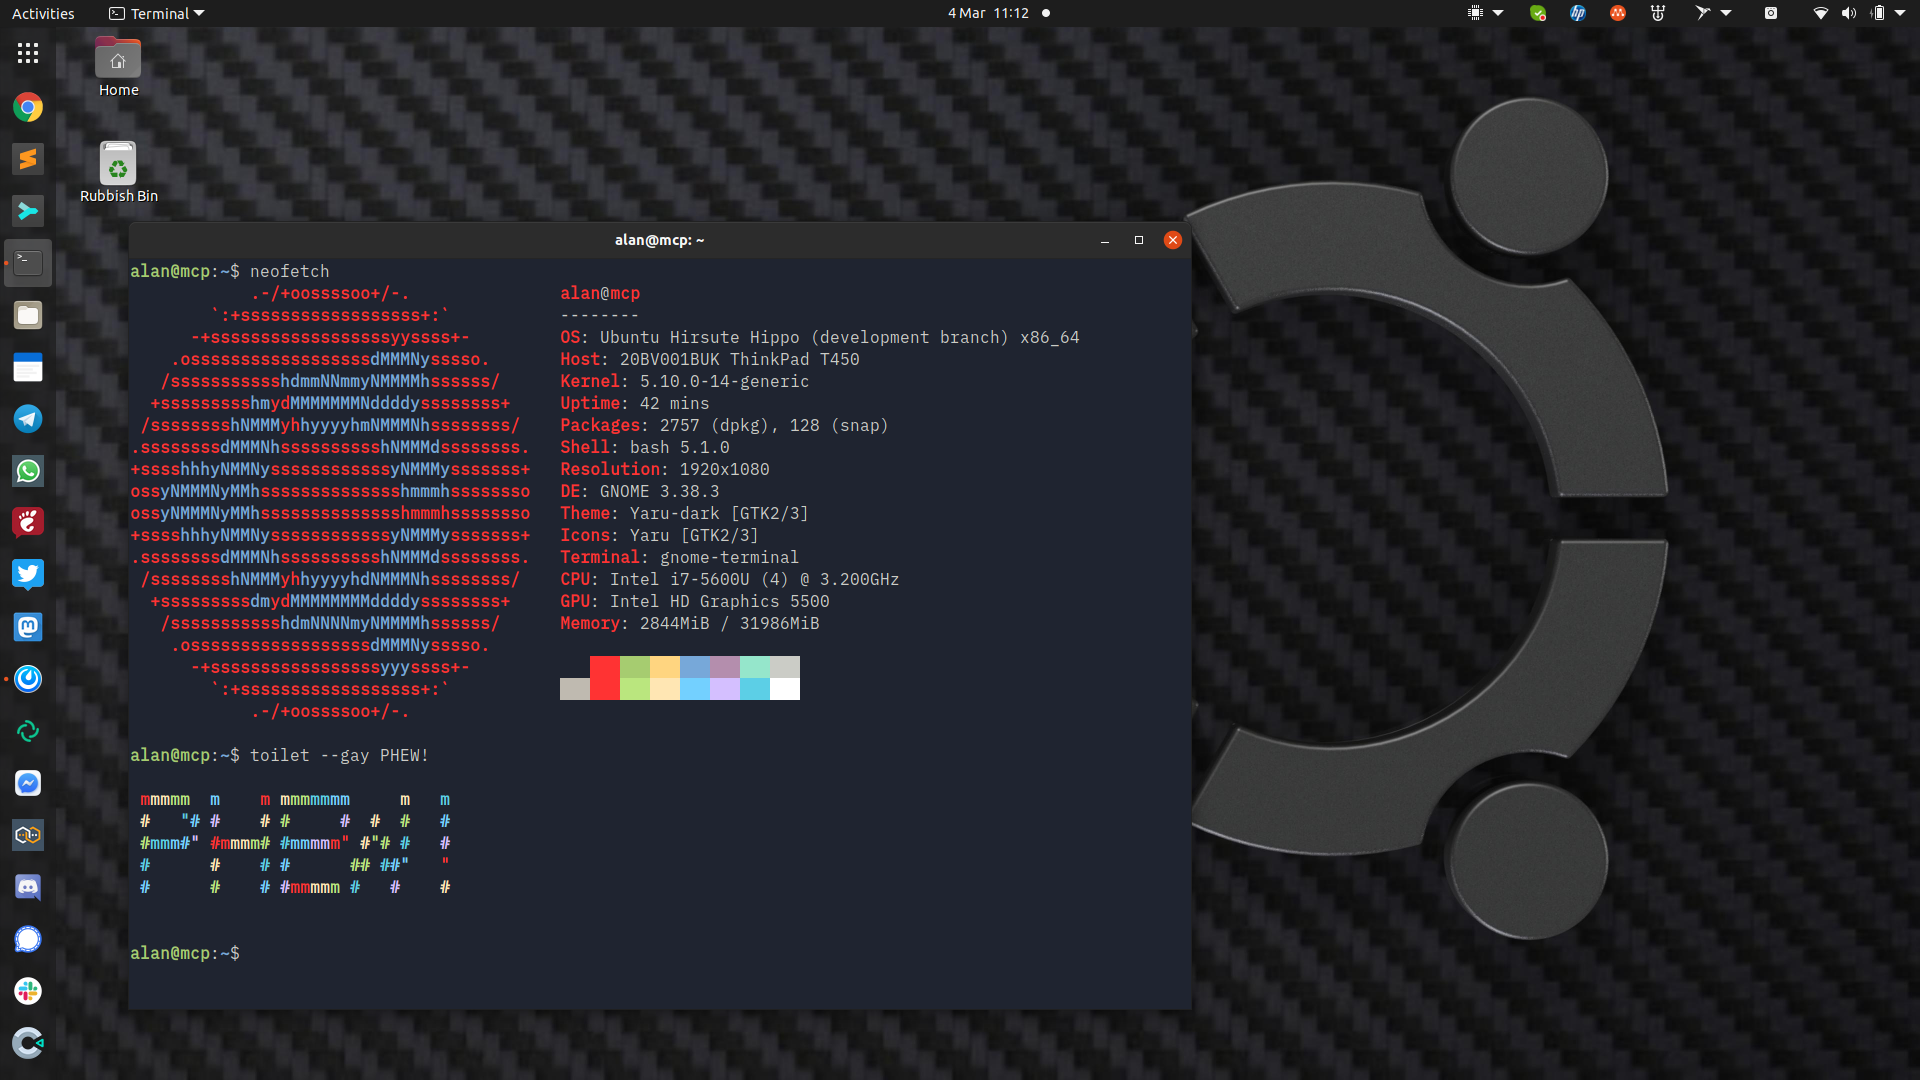Click the CPU chip indicator in top bar
The image size is (1920, 1080).
point(1475,13)
